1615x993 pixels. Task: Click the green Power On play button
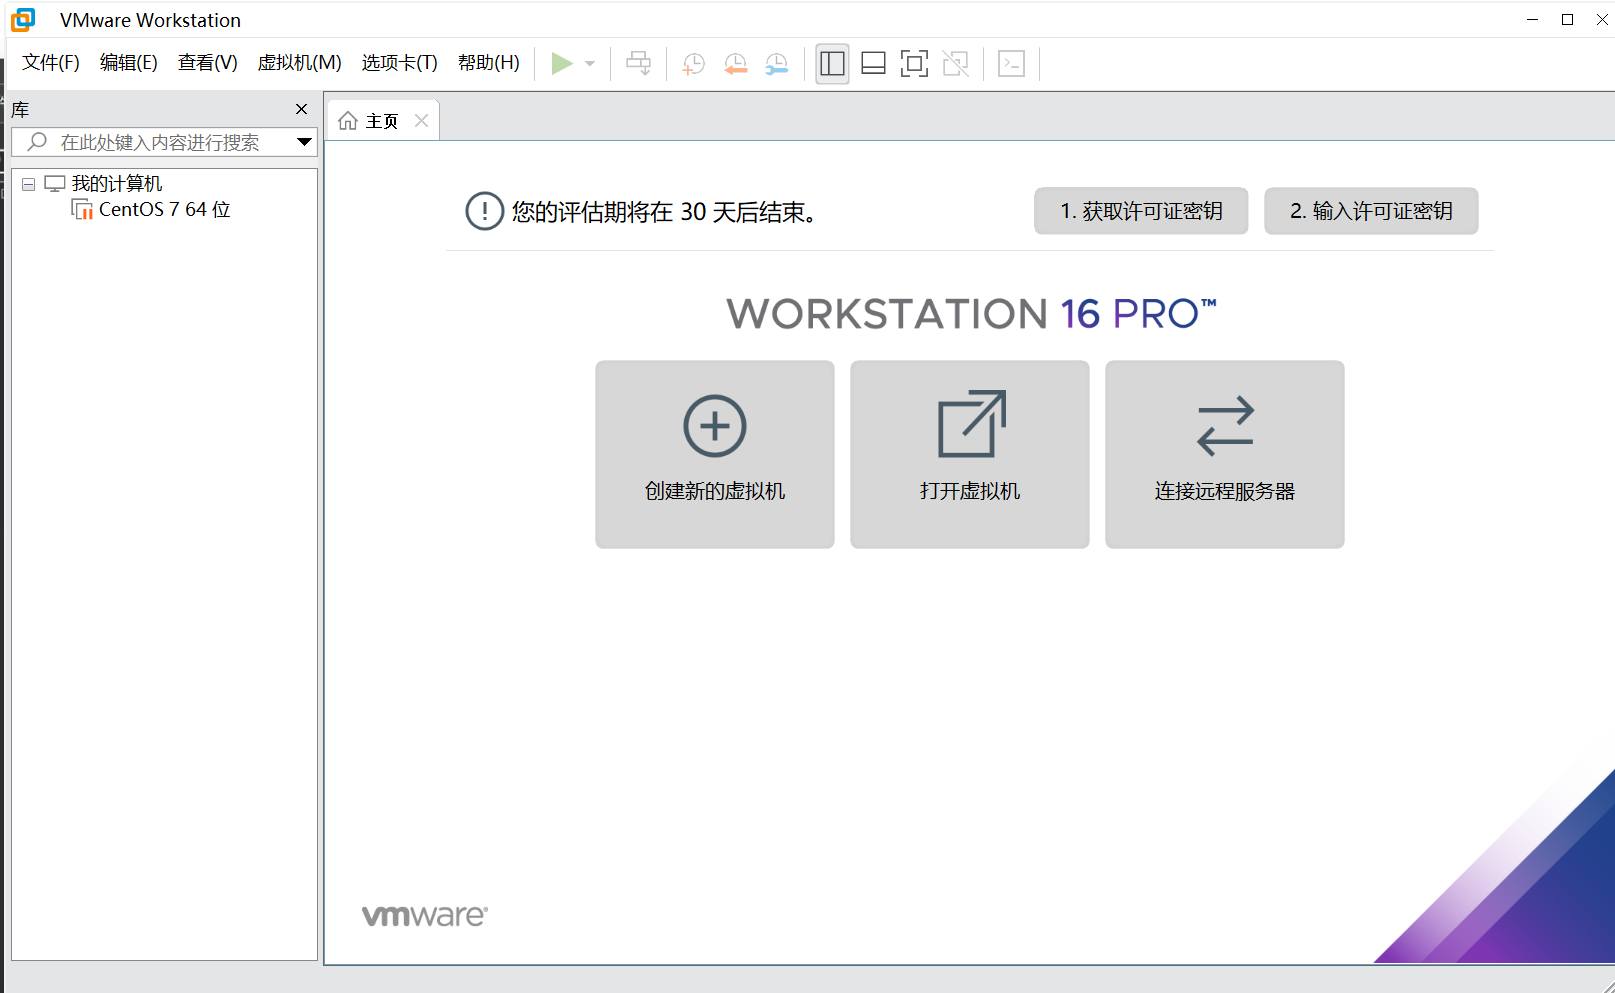562,64
